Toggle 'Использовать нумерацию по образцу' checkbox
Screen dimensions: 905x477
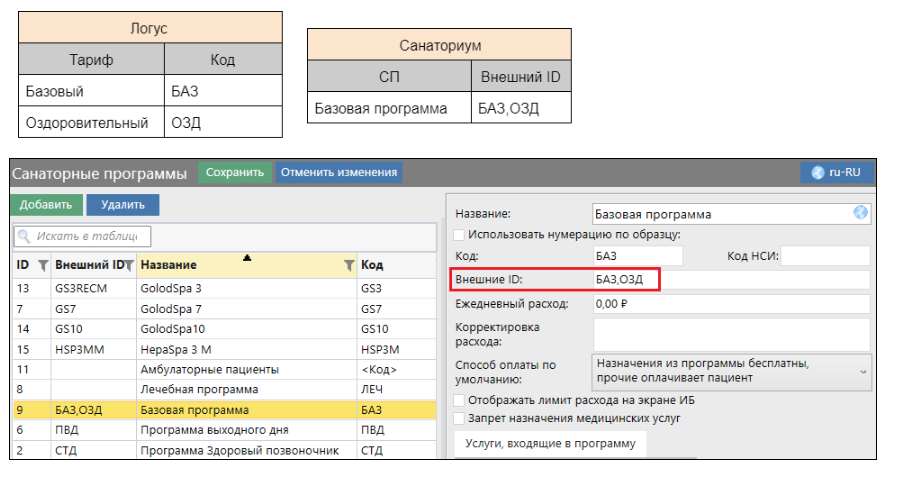[460, 234]
